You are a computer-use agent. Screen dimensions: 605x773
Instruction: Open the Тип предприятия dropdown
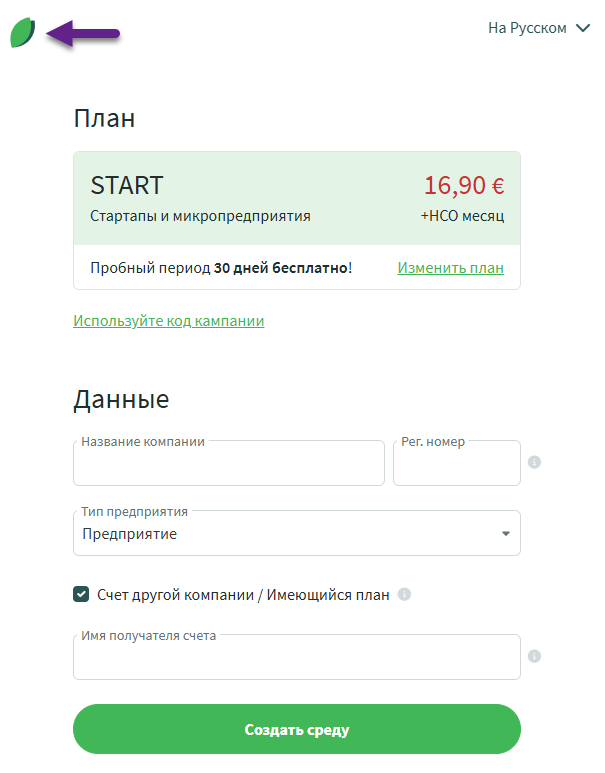coord(296,534)
